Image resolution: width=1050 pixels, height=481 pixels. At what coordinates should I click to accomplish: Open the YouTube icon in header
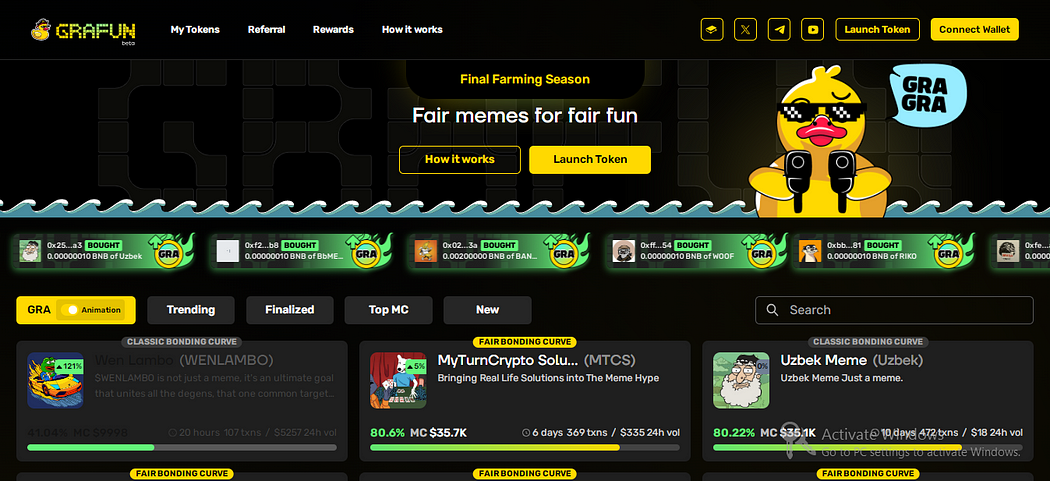812,29
